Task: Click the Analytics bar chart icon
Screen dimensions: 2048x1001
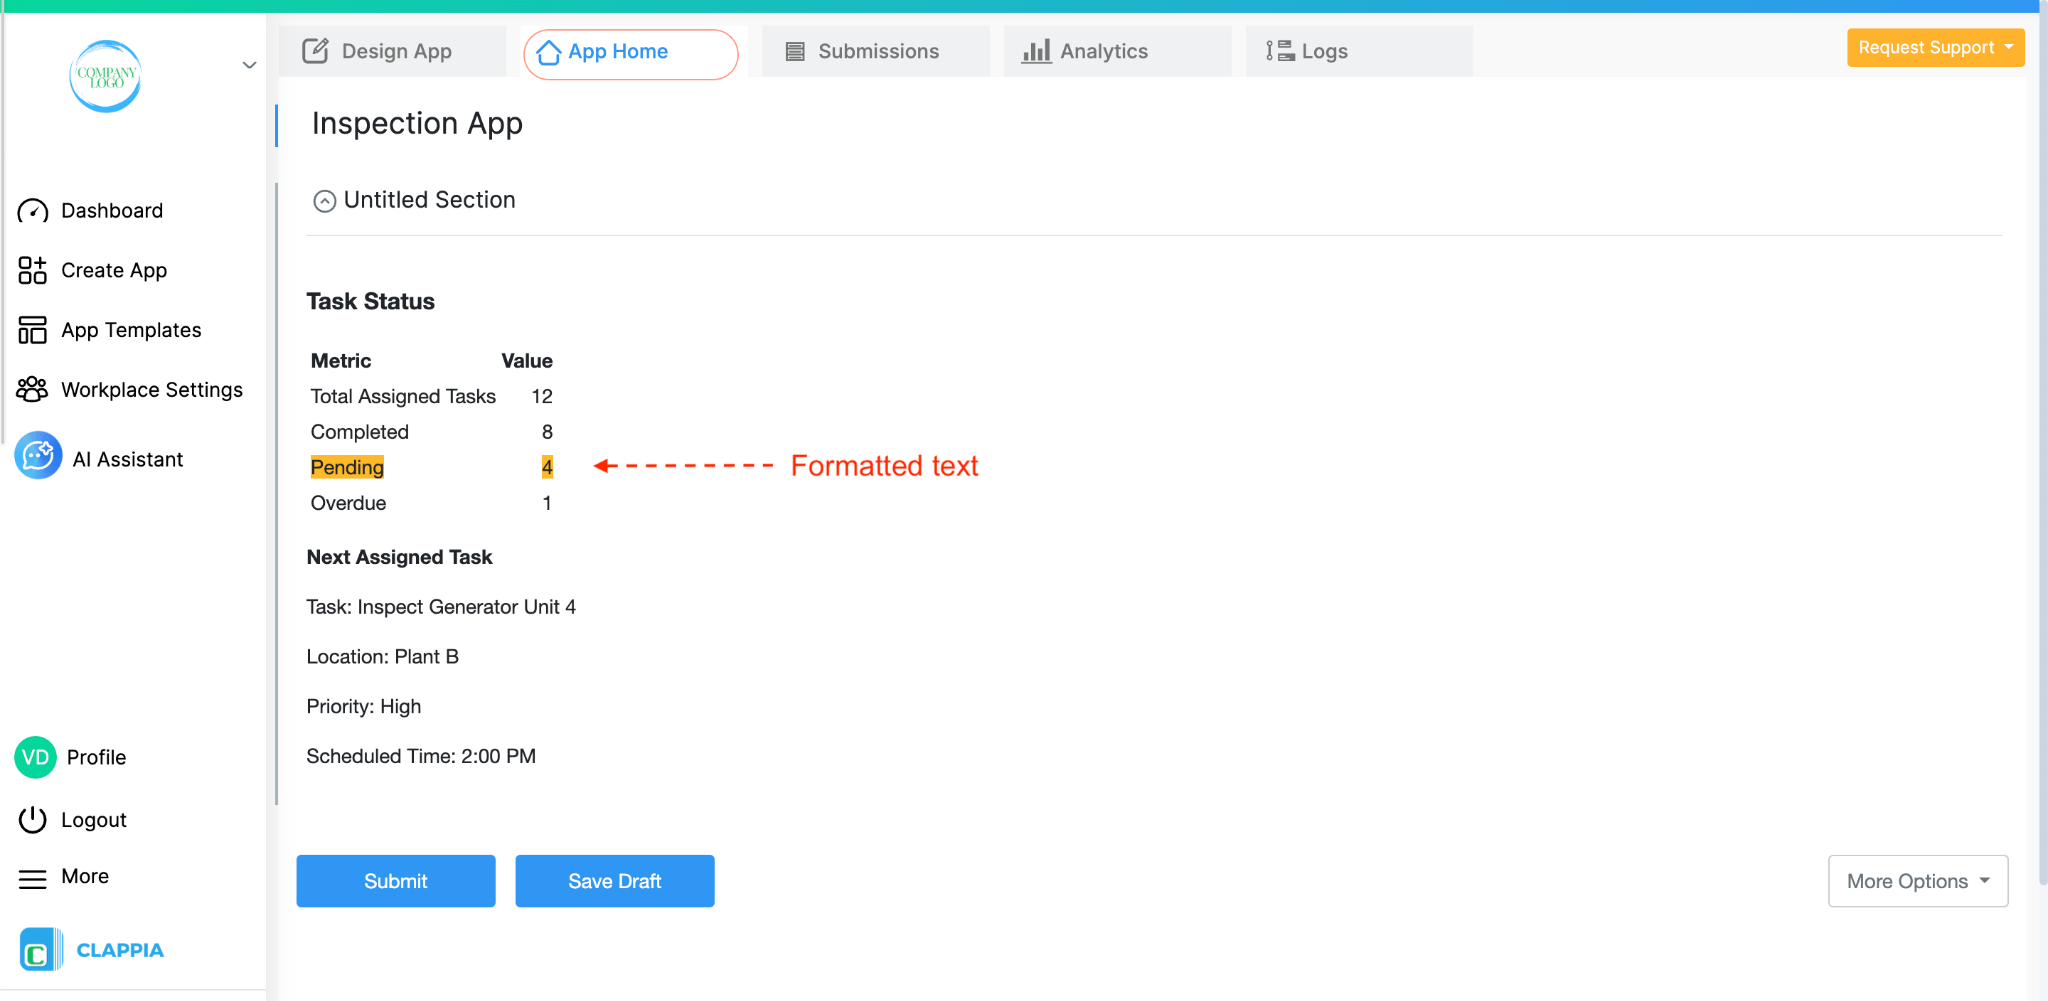Action: (1036, 51)
